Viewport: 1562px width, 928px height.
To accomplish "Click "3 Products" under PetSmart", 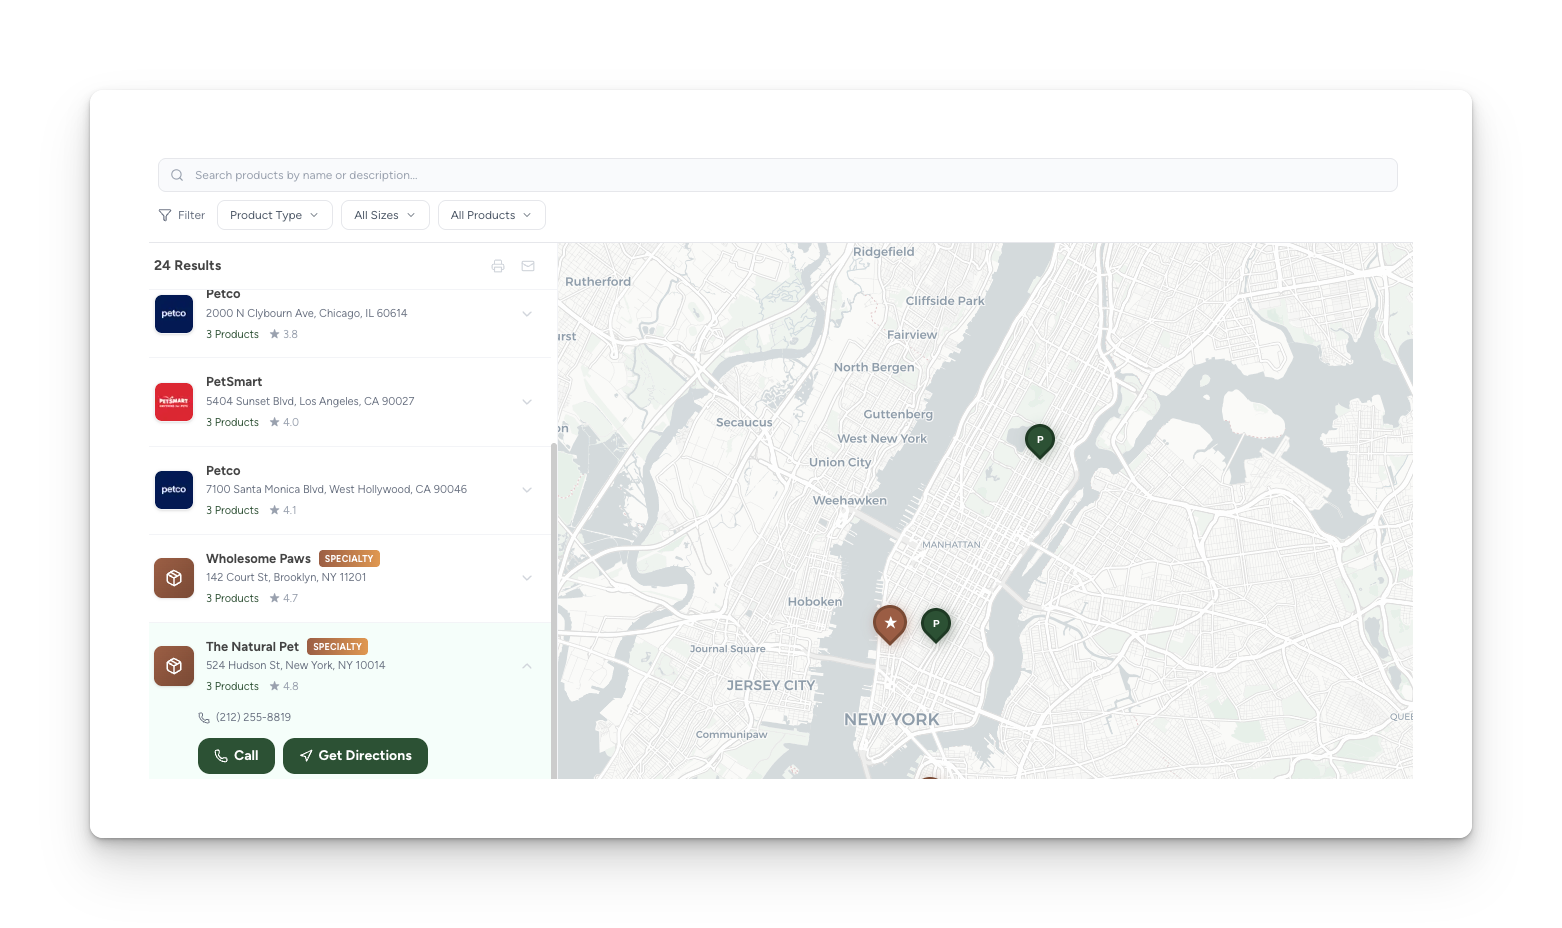I will (x=232, y=423).
